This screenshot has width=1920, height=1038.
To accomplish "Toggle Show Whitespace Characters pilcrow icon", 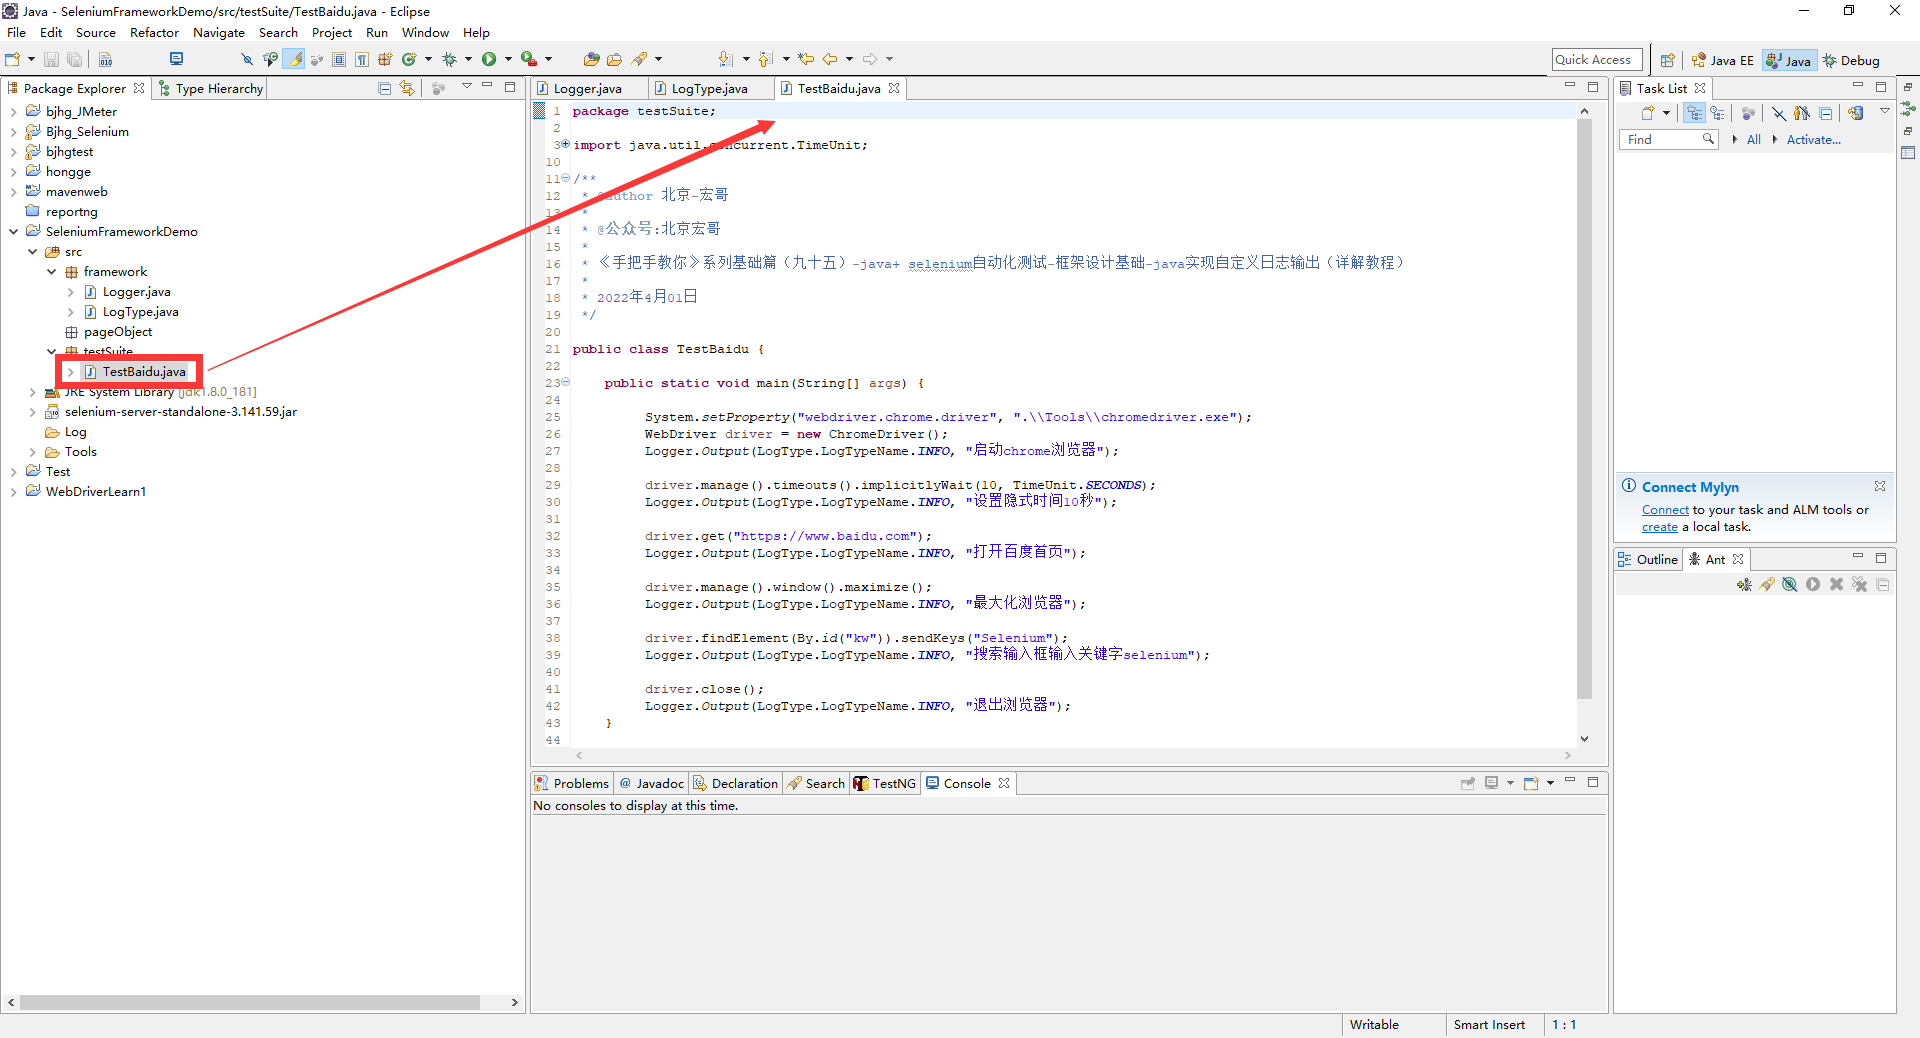I will pos(362,59).
